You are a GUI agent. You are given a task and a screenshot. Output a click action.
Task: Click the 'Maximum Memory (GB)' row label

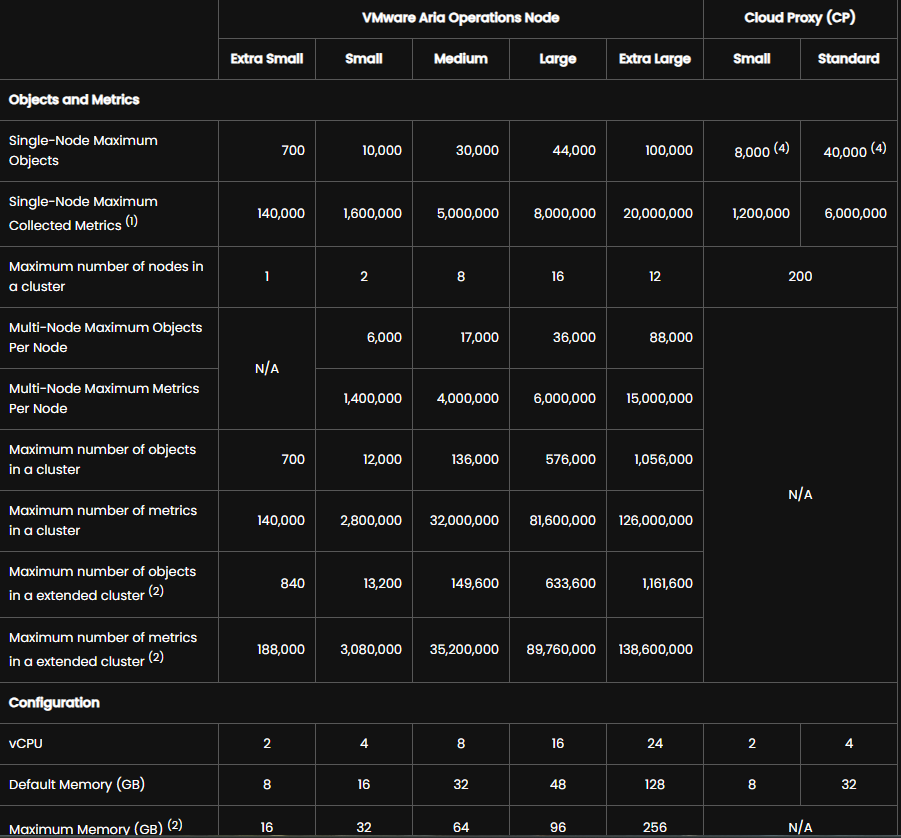(95, 827)
